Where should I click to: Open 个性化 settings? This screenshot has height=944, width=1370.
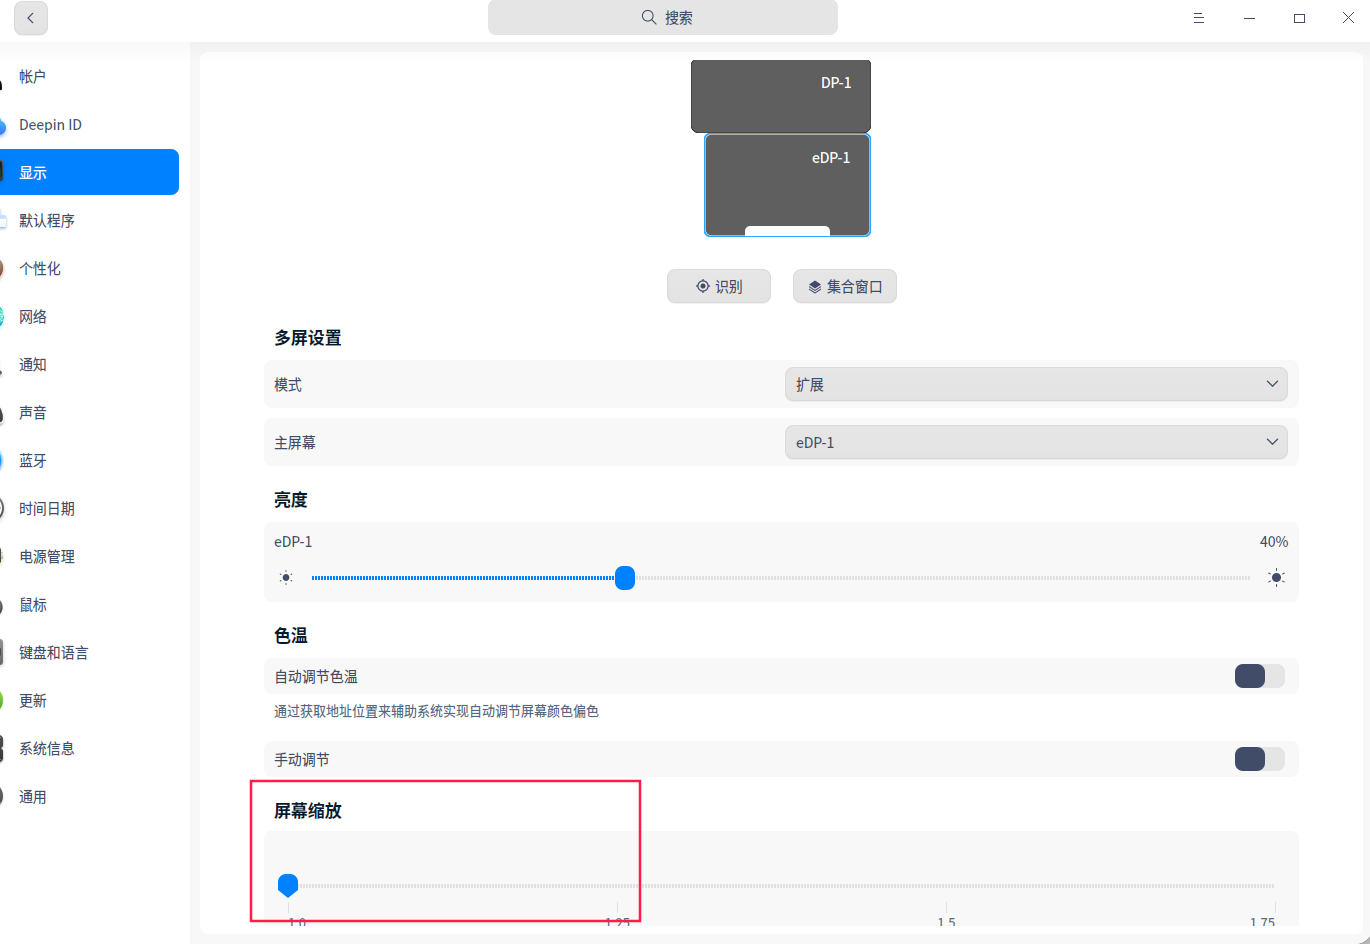pos(89,269)
